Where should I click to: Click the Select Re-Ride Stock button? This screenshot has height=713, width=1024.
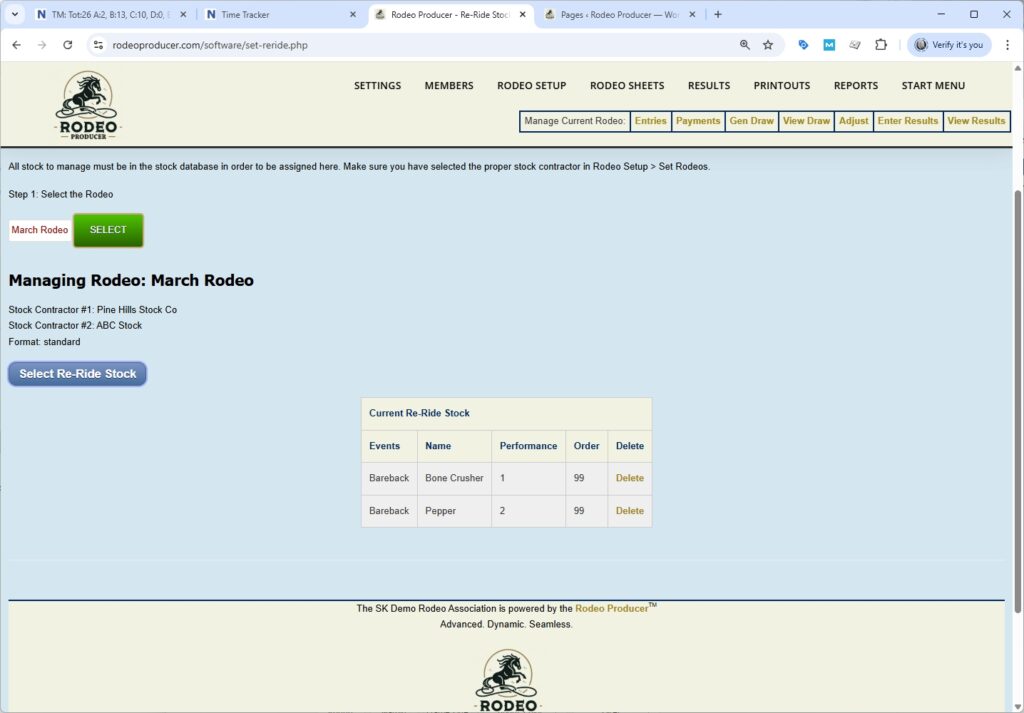pos(77,373)
